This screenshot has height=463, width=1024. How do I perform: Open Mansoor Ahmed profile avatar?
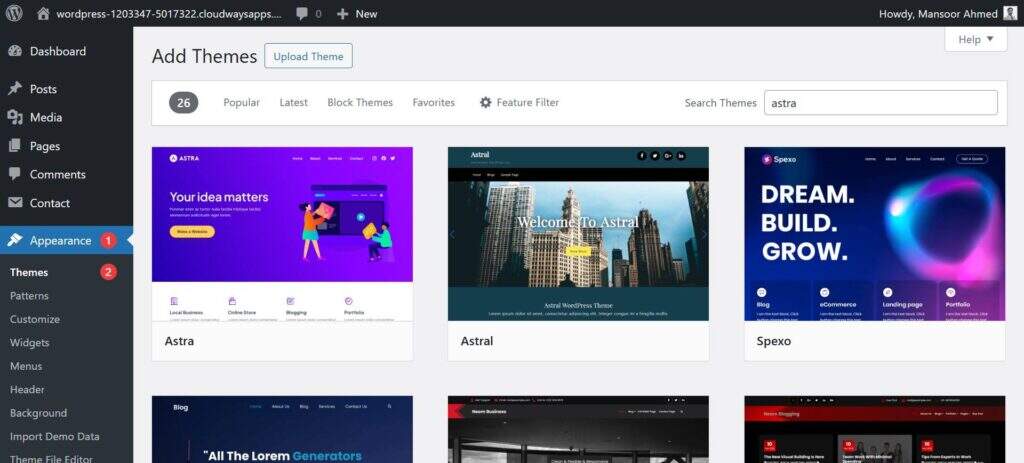(x=1010, y=13)
